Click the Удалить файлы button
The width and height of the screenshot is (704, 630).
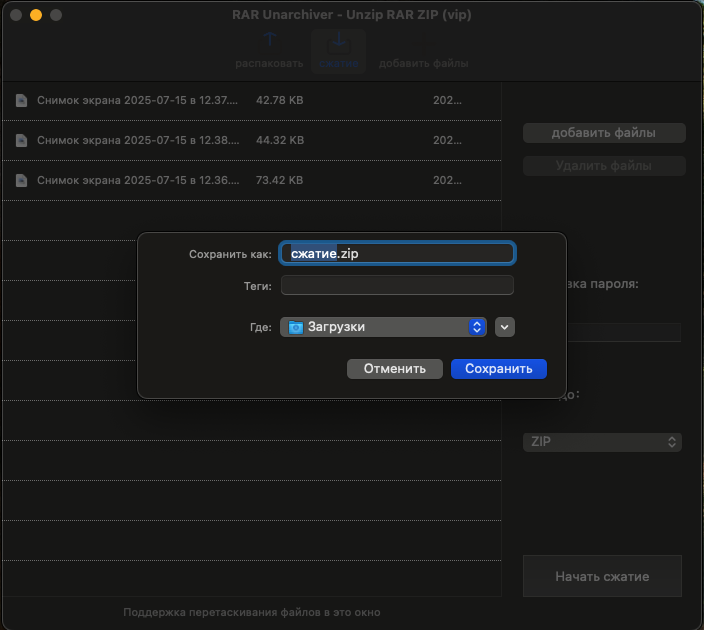603,166
